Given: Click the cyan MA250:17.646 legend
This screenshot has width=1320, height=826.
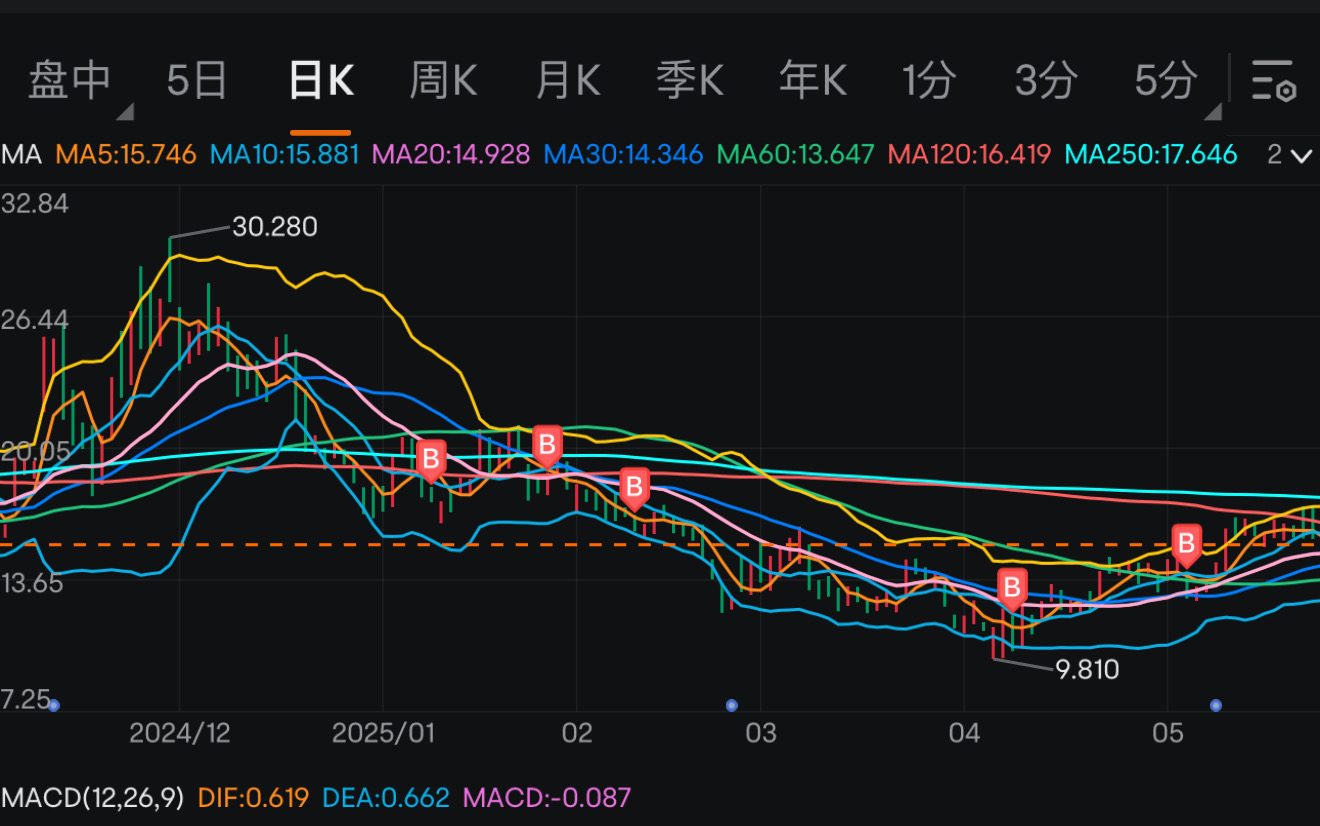Looking at the screenshot, I should pos(1151,155).
